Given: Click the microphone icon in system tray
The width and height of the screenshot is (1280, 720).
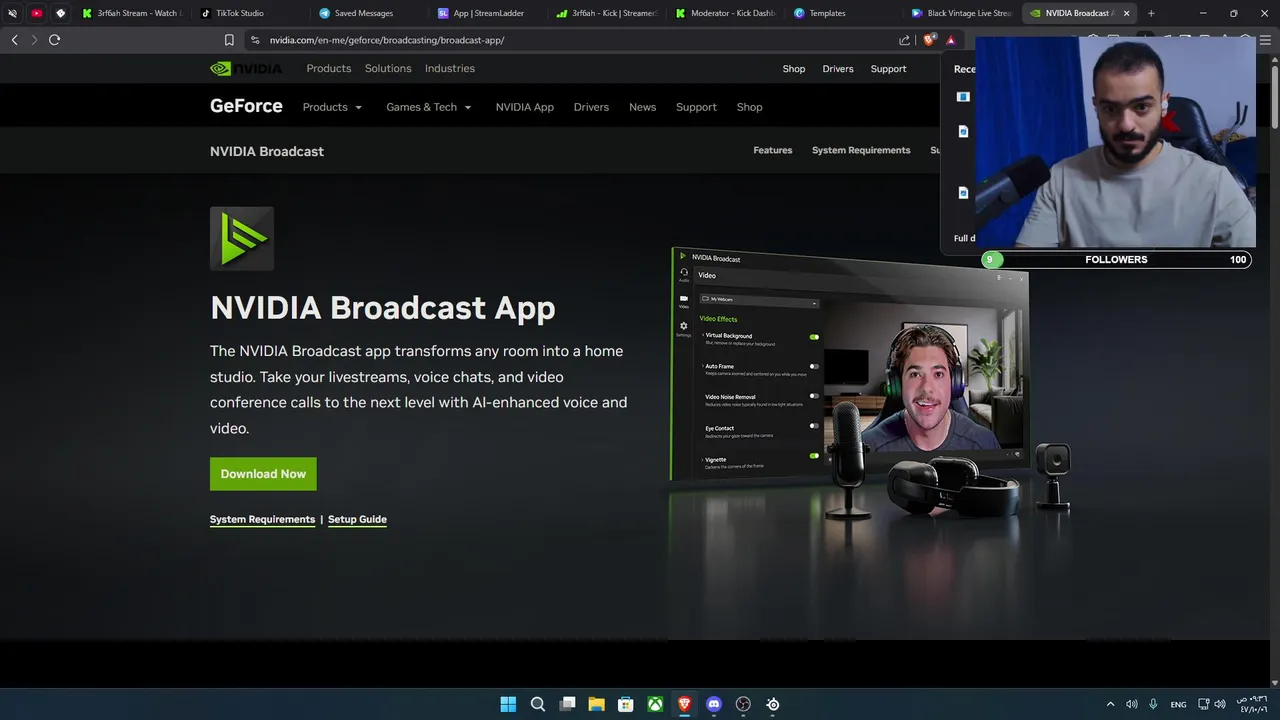Looking at the screenshot, I should pyautogui.click(x=1153, y=704).
